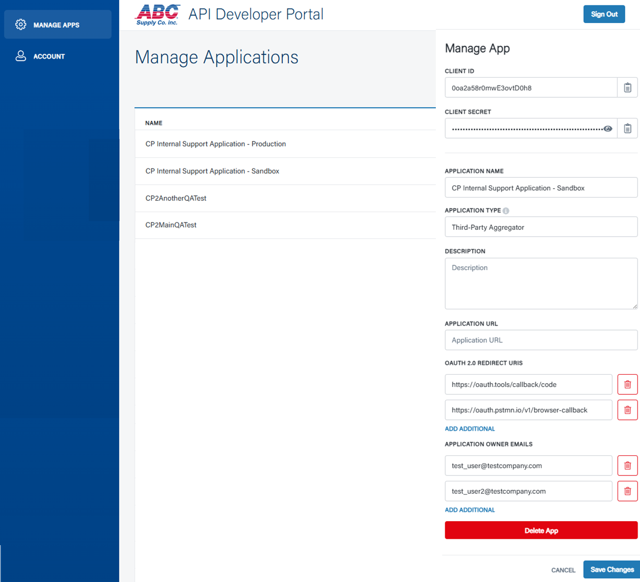Viewport: 640px width, 582px height.
Task: Click the ABC Supply Co. logo
Action: (x=158, y=14)
